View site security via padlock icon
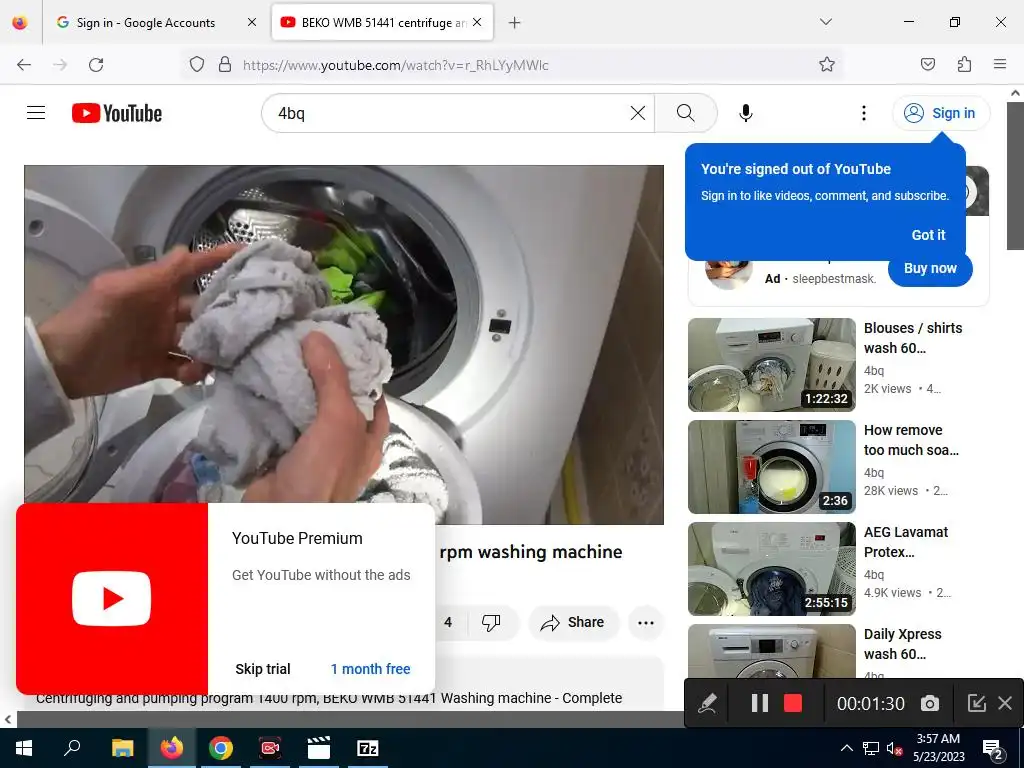Screen dimensions: 1024x768 point(225,64)
